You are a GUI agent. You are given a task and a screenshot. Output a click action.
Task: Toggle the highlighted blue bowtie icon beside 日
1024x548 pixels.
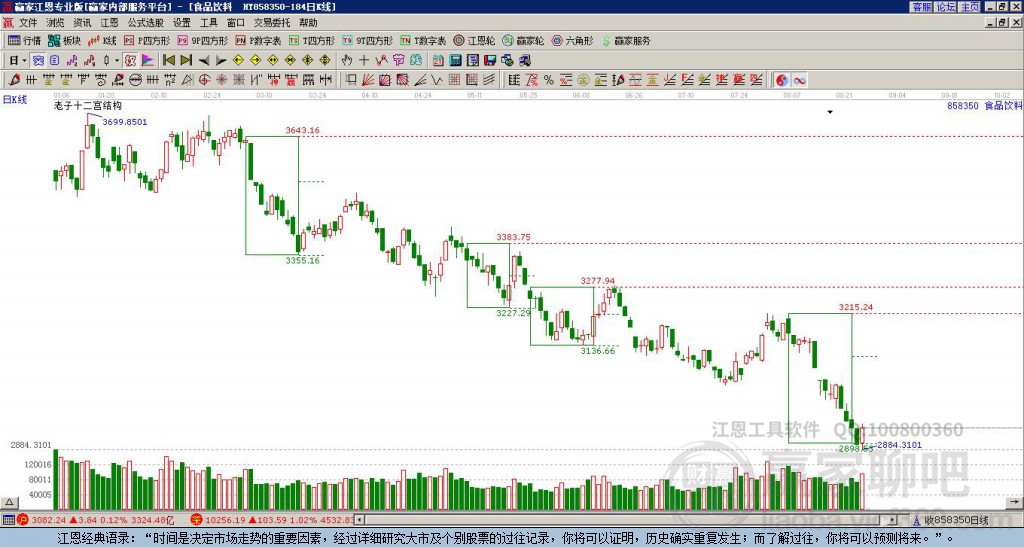coord(39,60)
